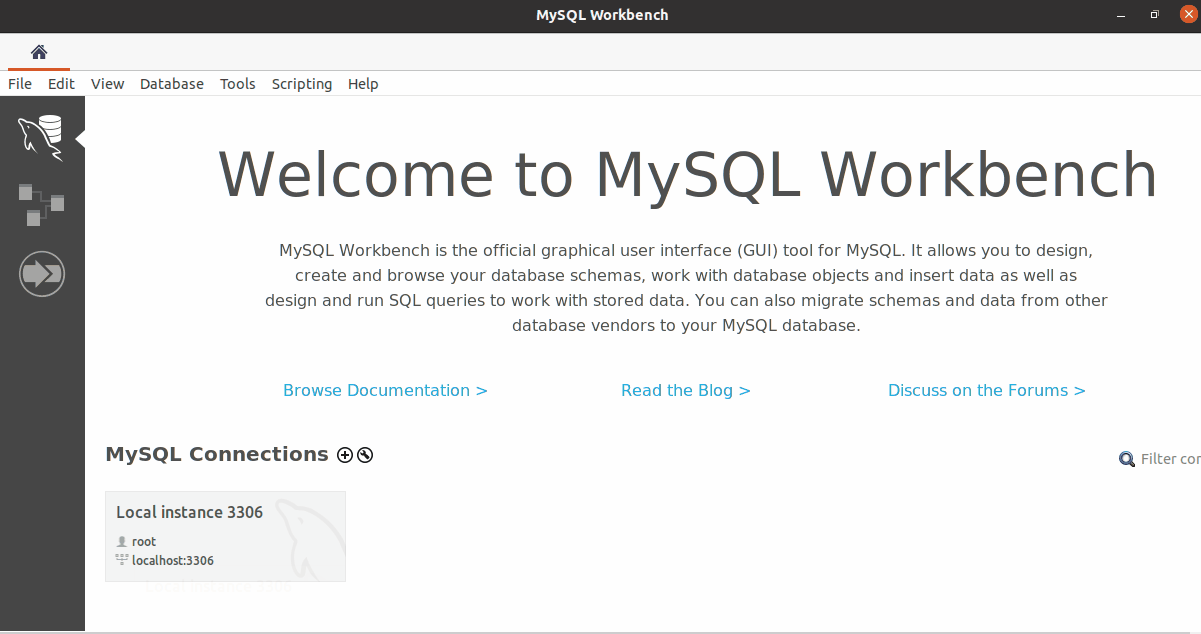Screen dimensions: 1201x634
Task: Follow the Browse Documentation link
Action: (x=385, y=390)
